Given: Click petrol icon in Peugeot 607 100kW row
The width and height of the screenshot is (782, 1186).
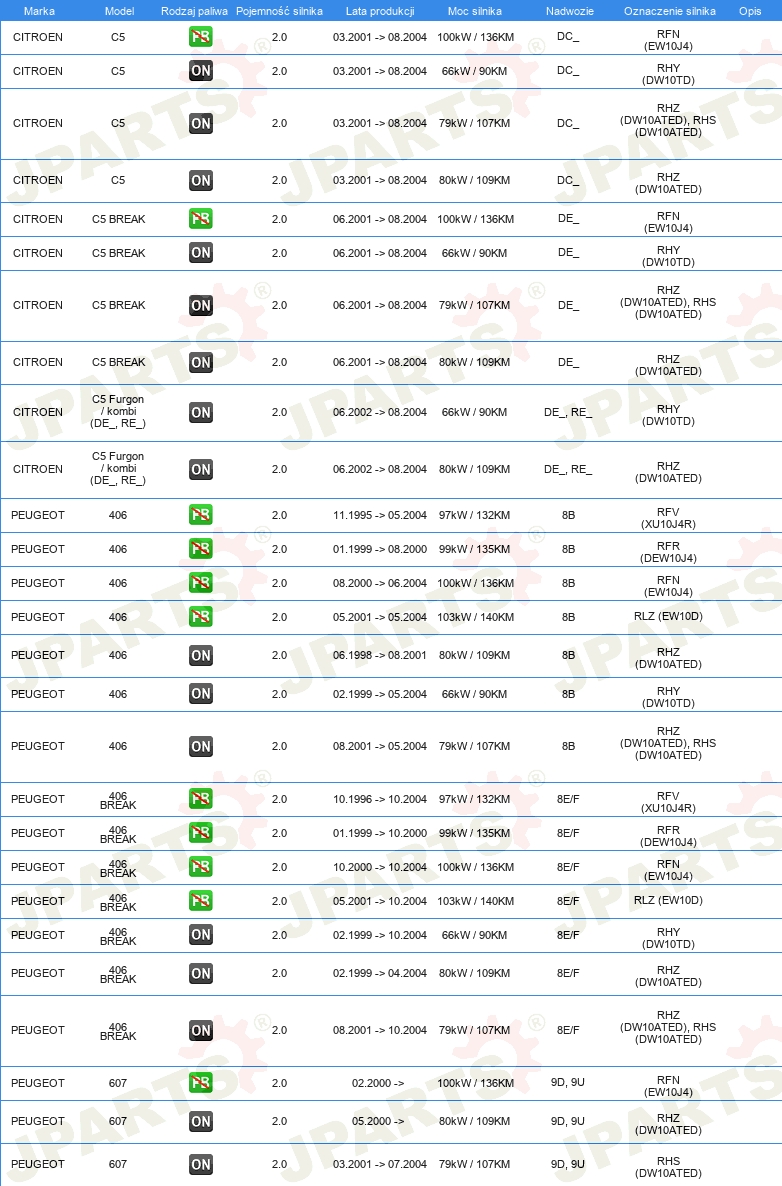Looking at the screenshot, I should point(200,1082).
